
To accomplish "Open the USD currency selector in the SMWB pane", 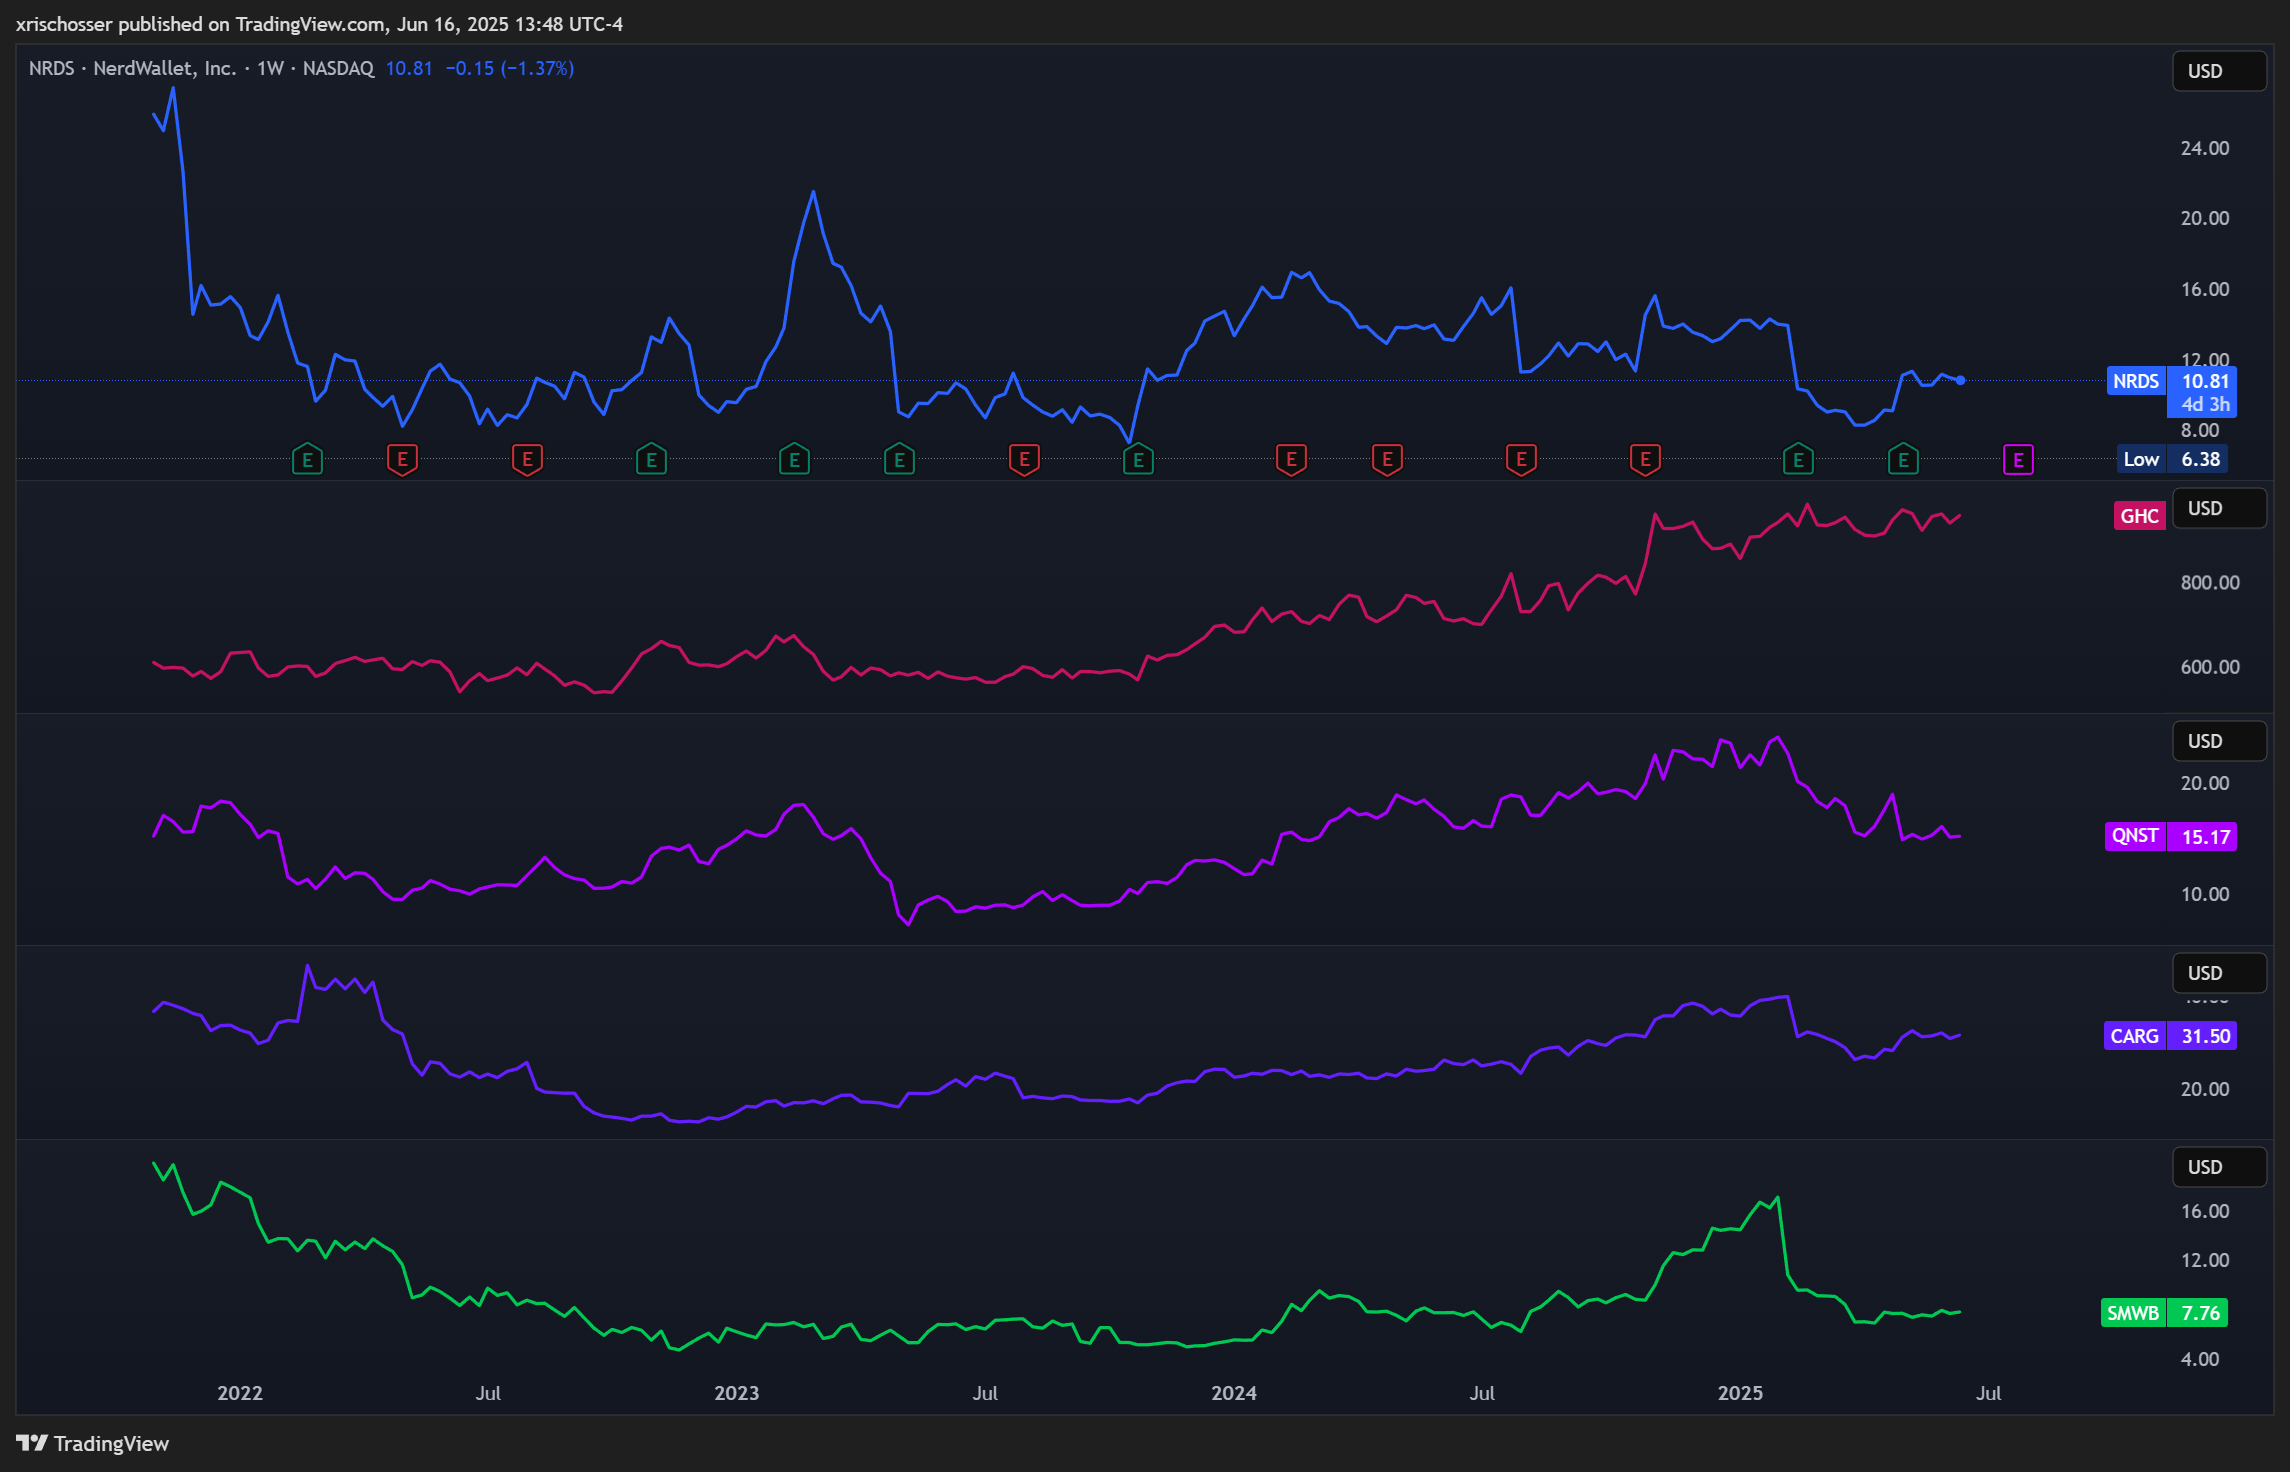I will click(2219, 1167).
